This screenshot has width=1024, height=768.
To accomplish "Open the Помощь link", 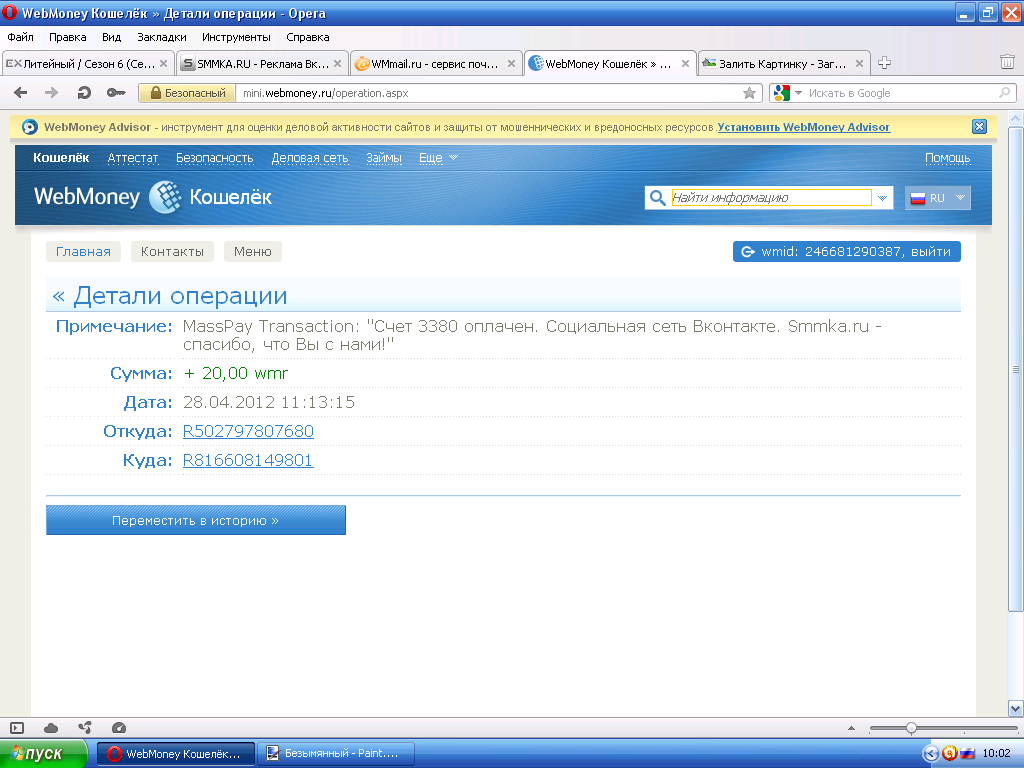I will (948, 157).
